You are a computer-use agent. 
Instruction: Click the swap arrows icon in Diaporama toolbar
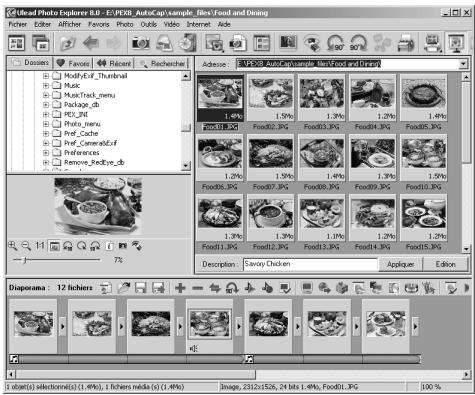(215, 288)
